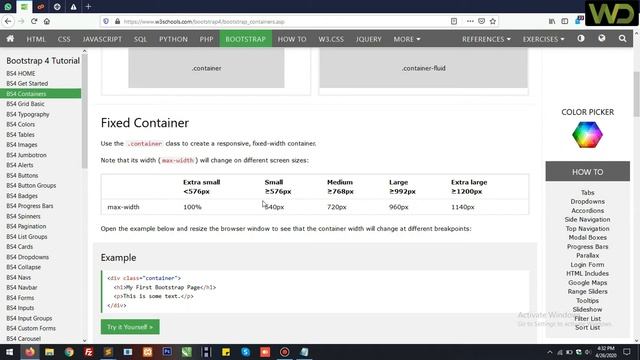Reload the page with refresh icon
Image resolution: width=640 pixels, height=360 pixels.
(x=34, y=21)
